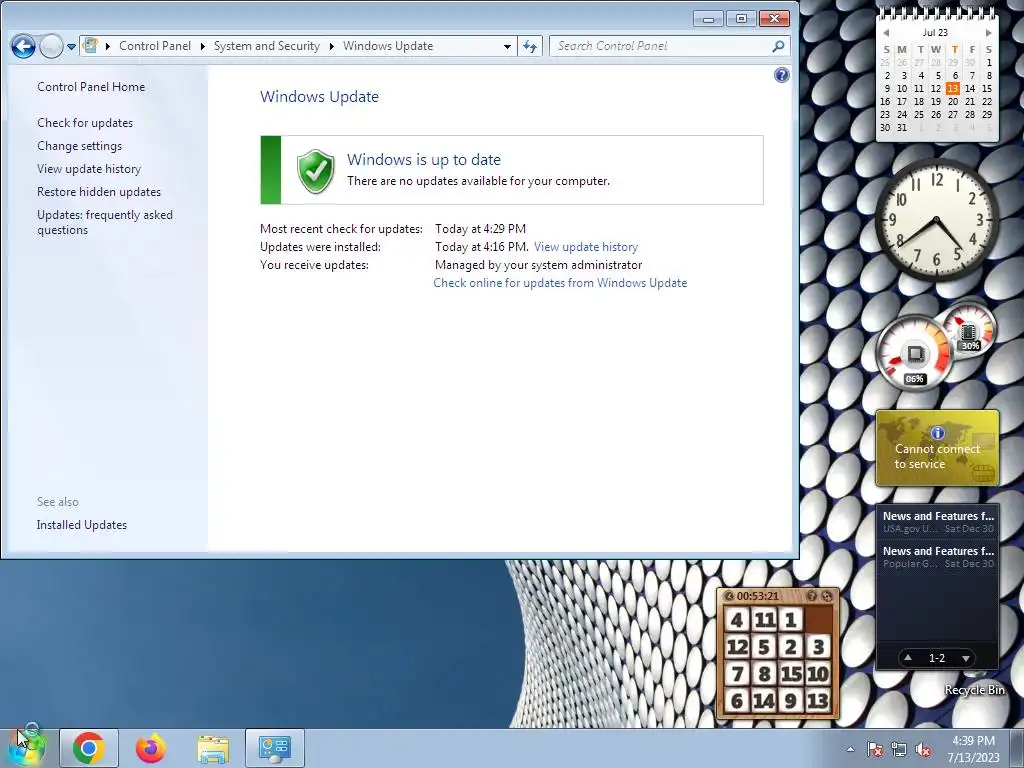Image resolution: width=1024 pixels, height=768 pixels.
Task: Open the blue Help question mark
Action: tap(781, 75)
